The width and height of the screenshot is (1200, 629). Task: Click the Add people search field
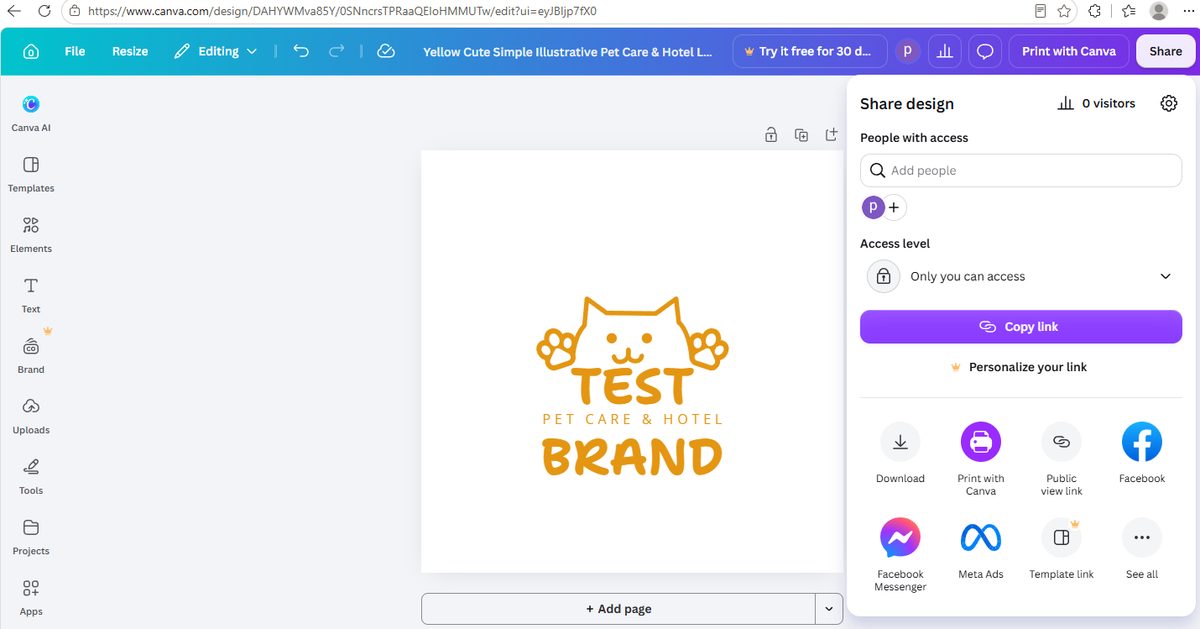click(x=1021, y=170)
